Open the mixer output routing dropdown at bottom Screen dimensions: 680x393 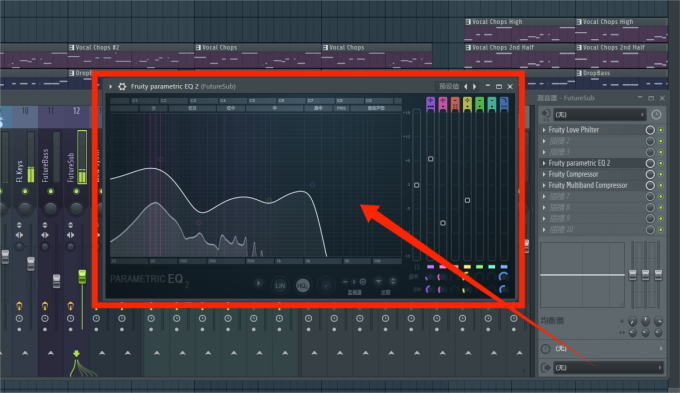(608, 368)
